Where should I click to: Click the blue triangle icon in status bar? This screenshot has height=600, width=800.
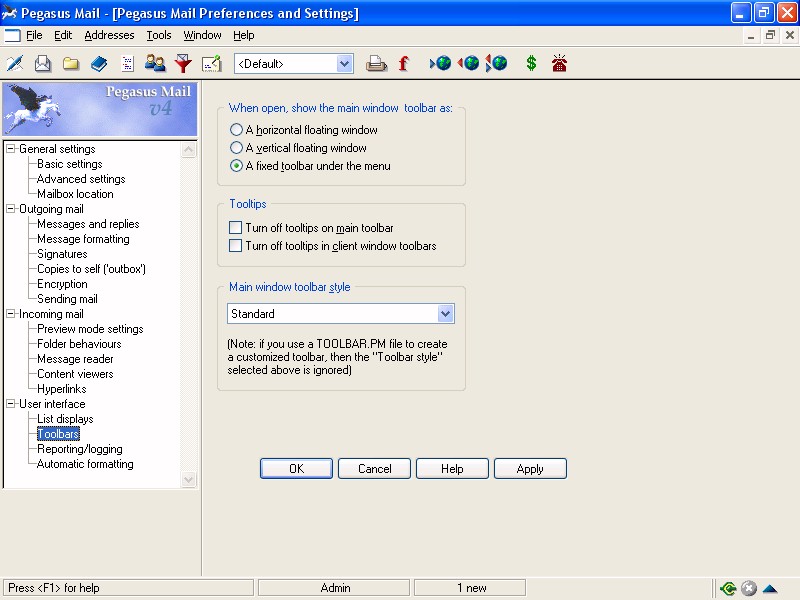[770, 589]
